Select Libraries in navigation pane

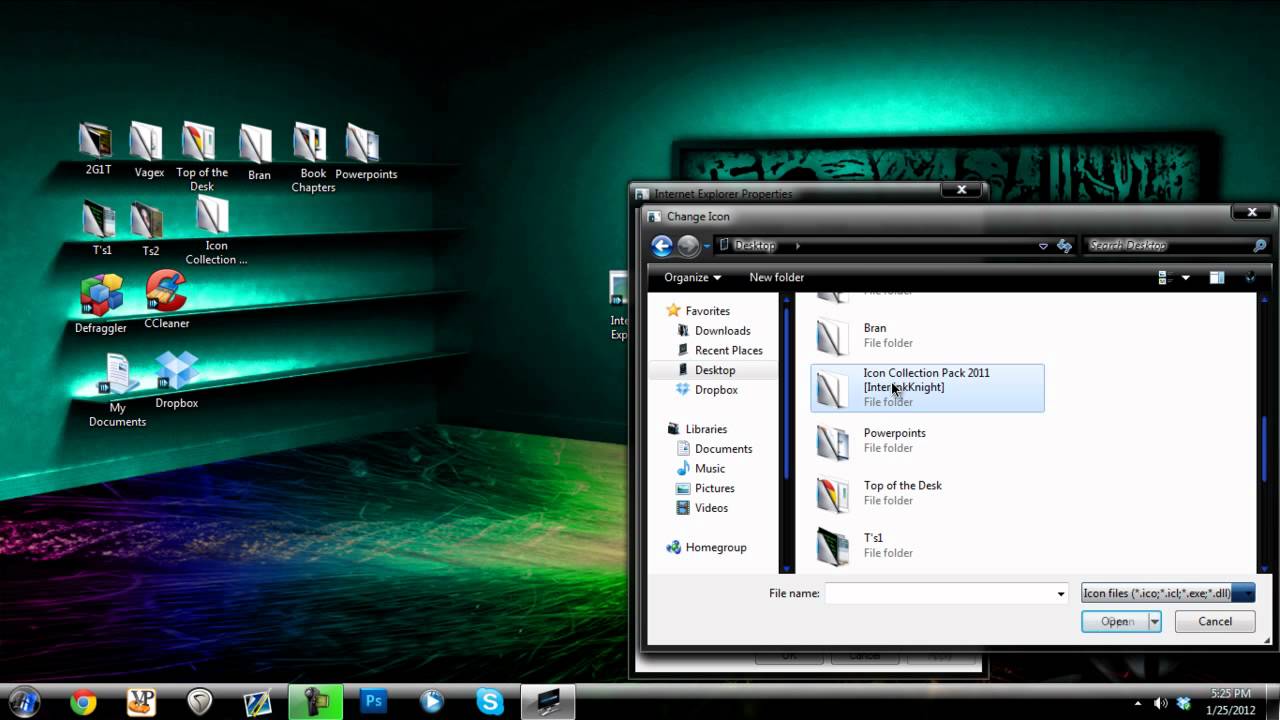tap(706, 429)
